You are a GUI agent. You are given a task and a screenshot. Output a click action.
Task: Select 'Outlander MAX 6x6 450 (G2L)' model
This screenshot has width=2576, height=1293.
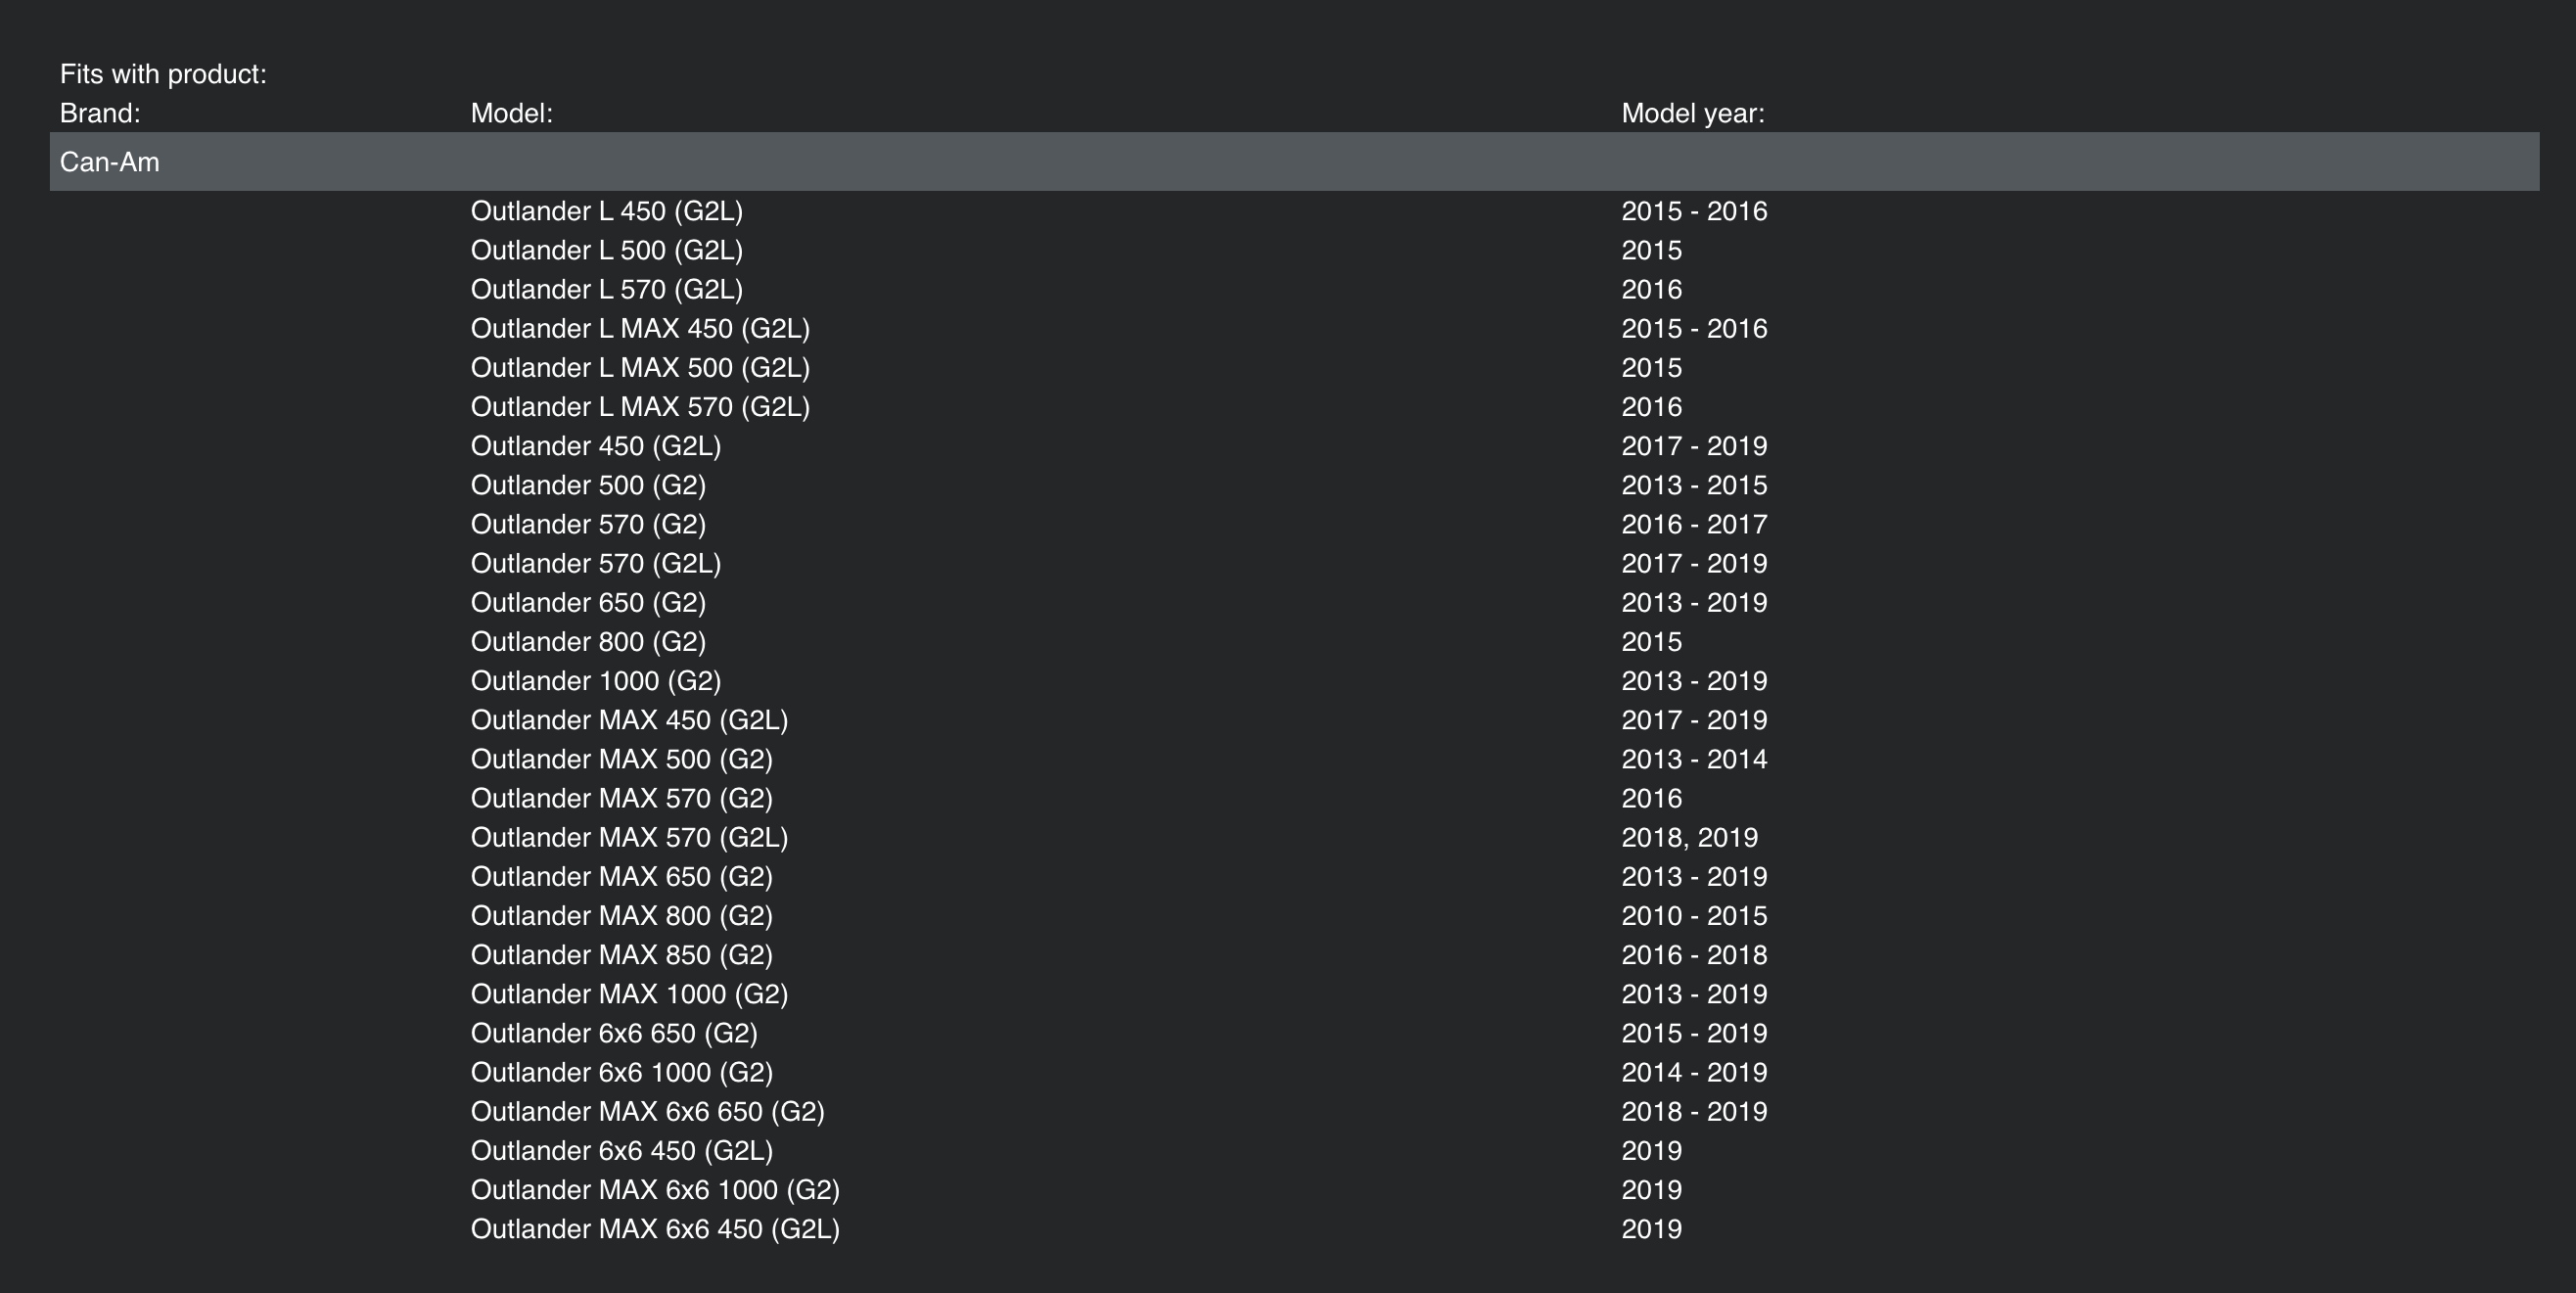point(656,1228)
